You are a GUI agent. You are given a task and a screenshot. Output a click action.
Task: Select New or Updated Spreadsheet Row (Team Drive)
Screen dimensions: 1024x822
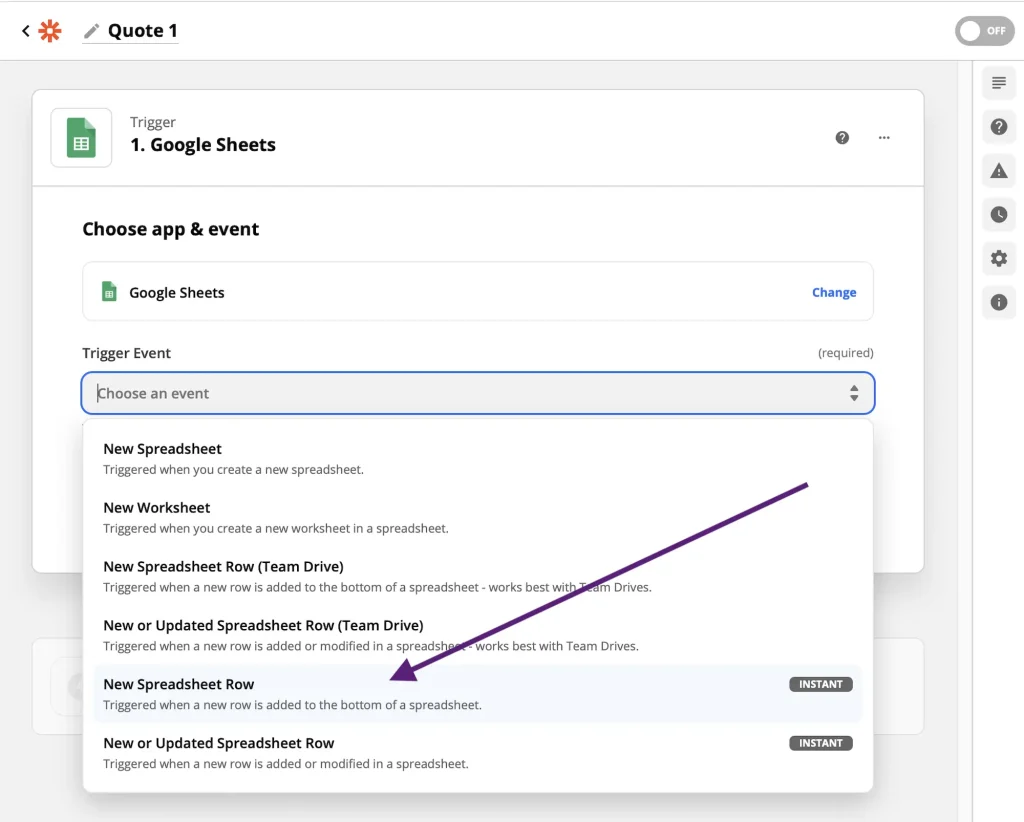[x=478, y=635]
